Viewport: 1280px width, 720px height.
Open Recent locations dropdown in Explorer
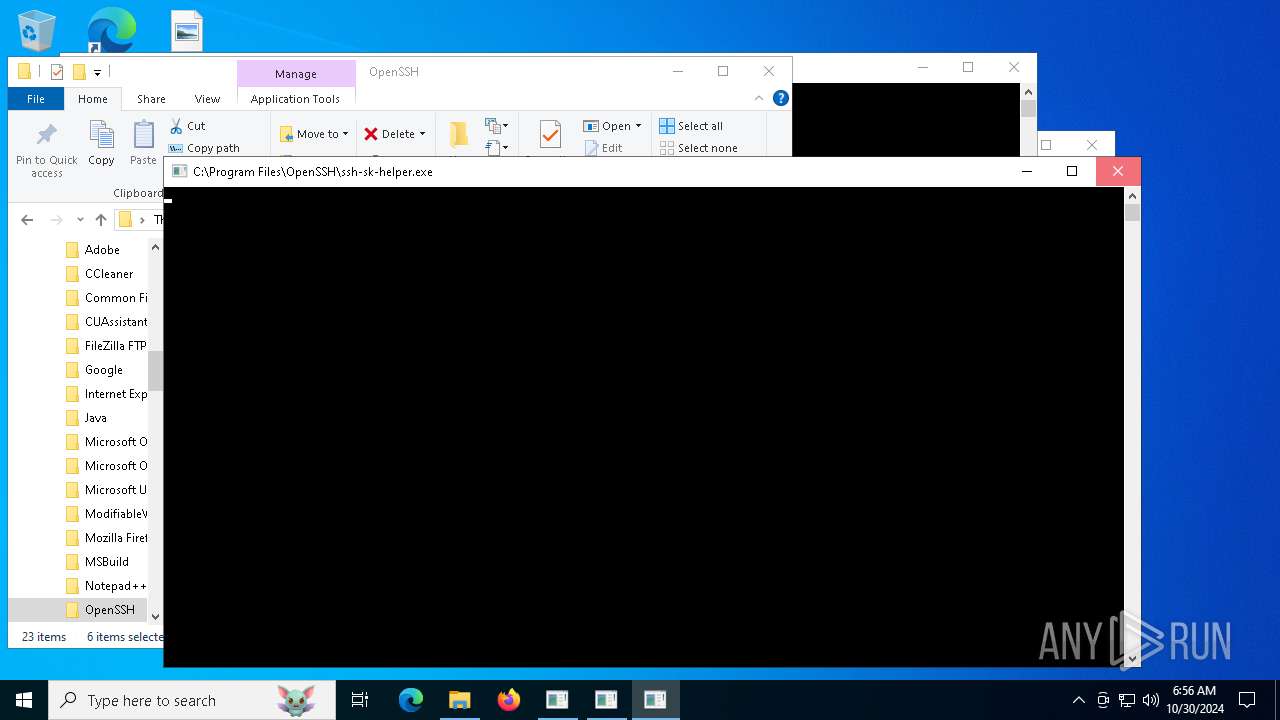(x=79, y=220)
